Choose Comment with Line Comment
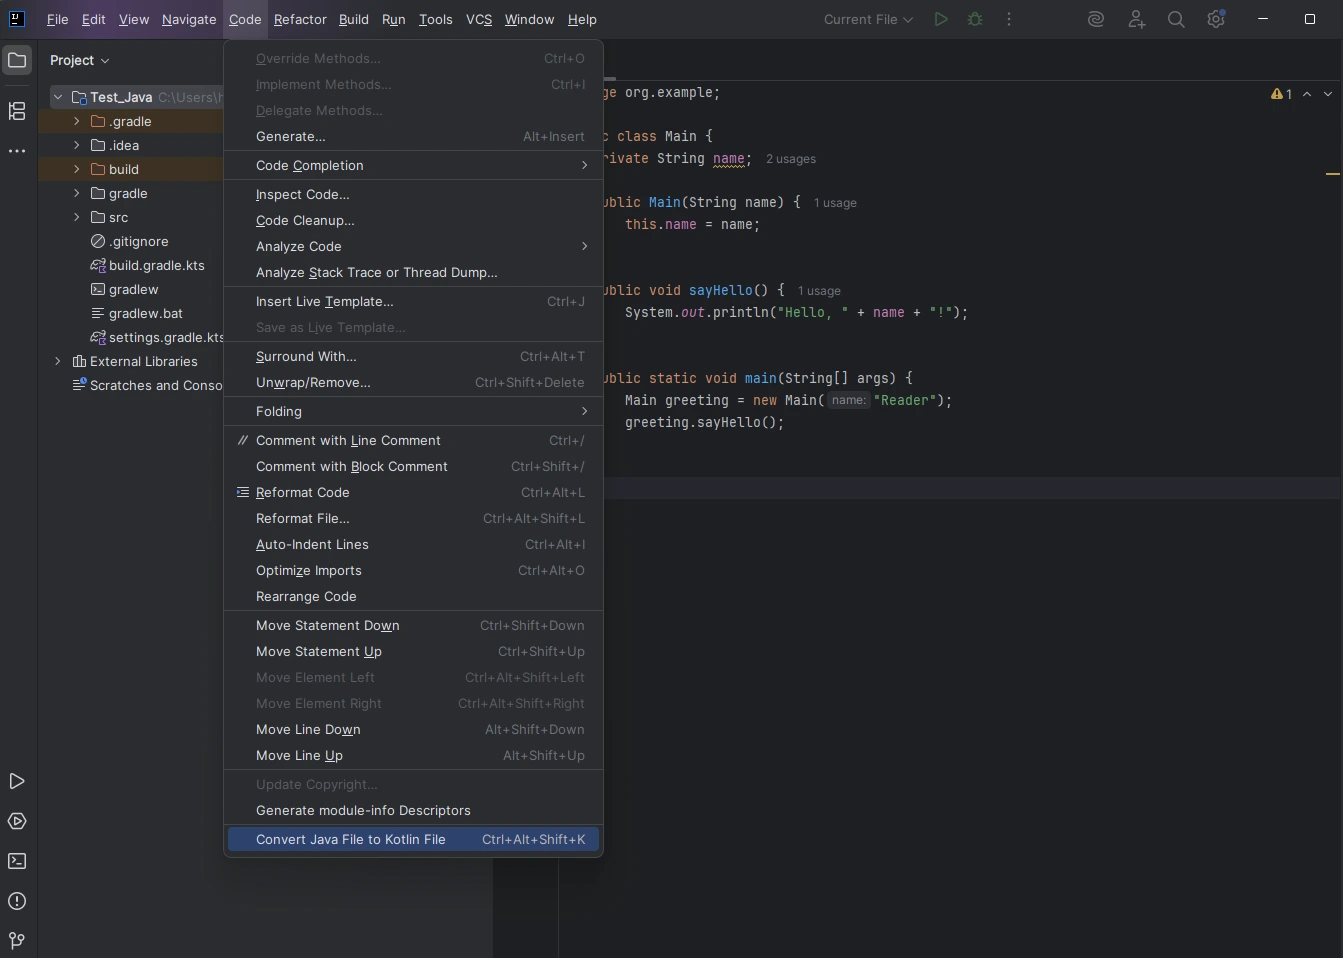Image resolution: width=1343 pixels, height=958 pixels. 413,440
